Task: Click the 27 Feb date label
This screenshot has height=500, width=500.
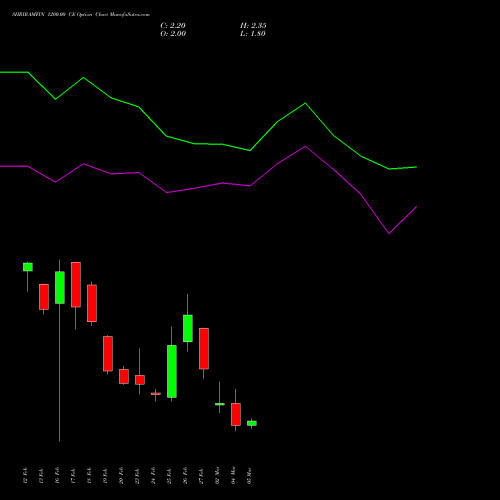Action: (201, 476)
